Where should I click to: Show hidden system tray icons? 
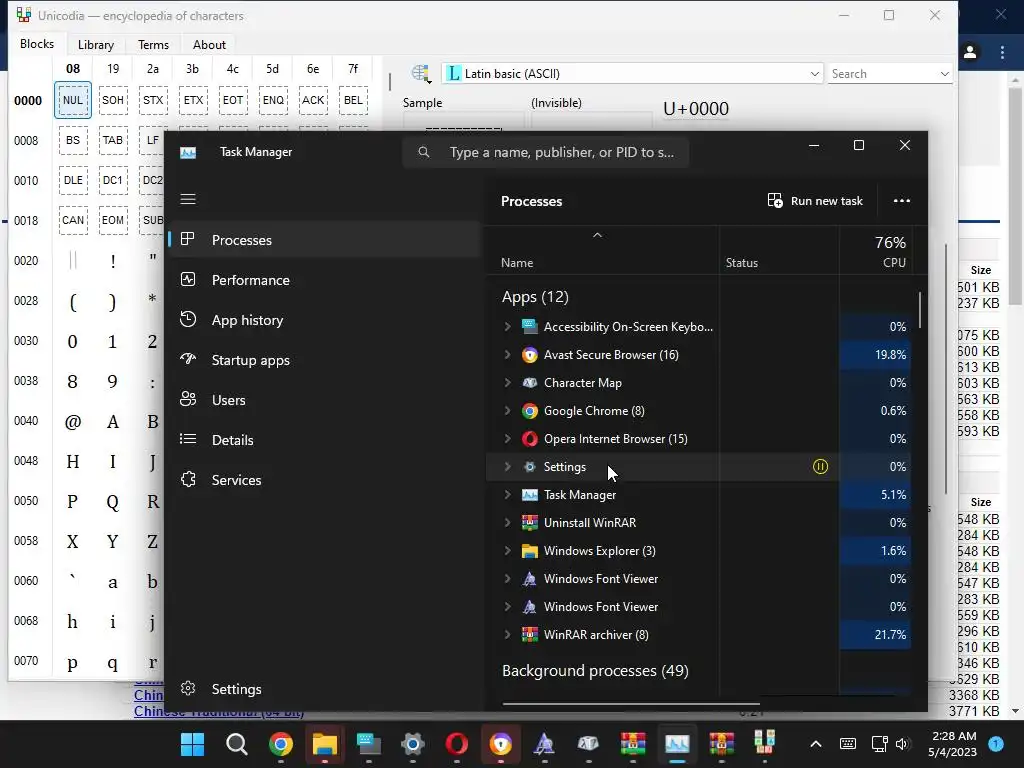(x=816, y=744)
